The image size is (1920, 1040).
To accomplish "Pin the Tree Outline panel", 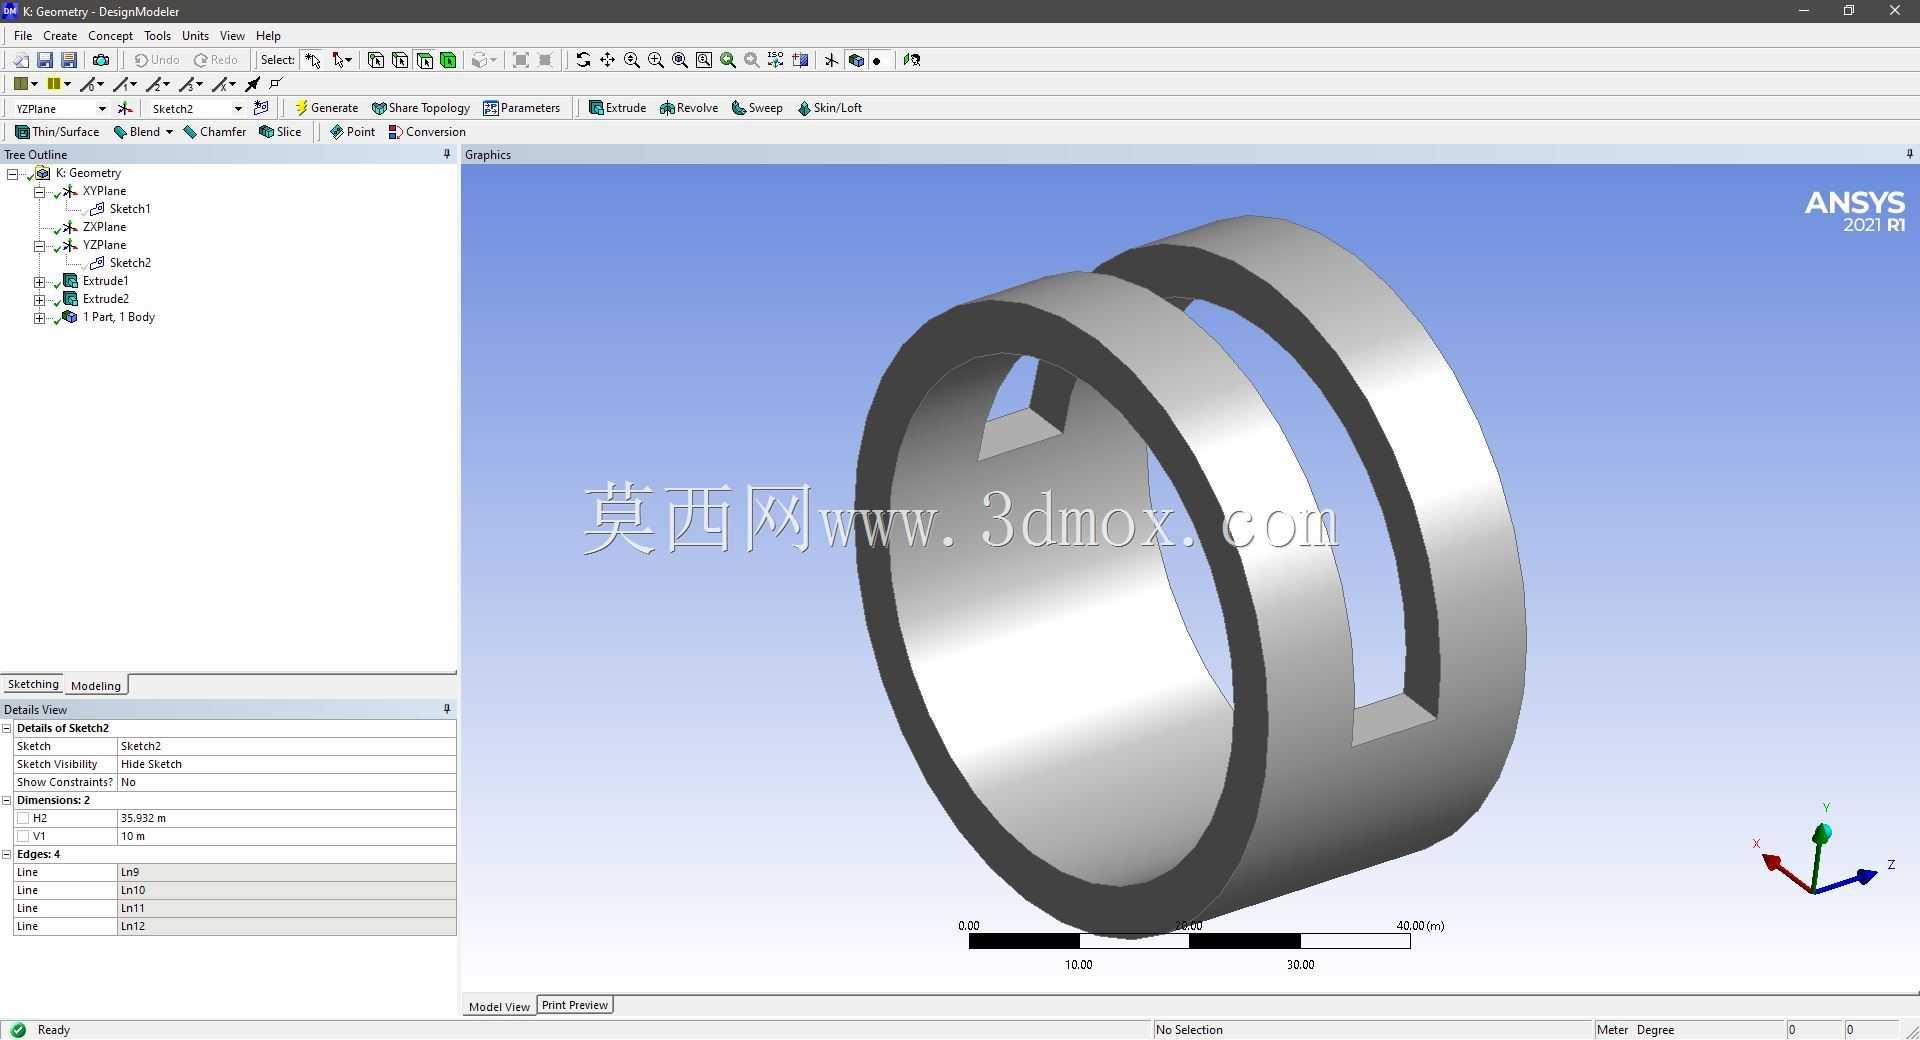I will (447, 154).
